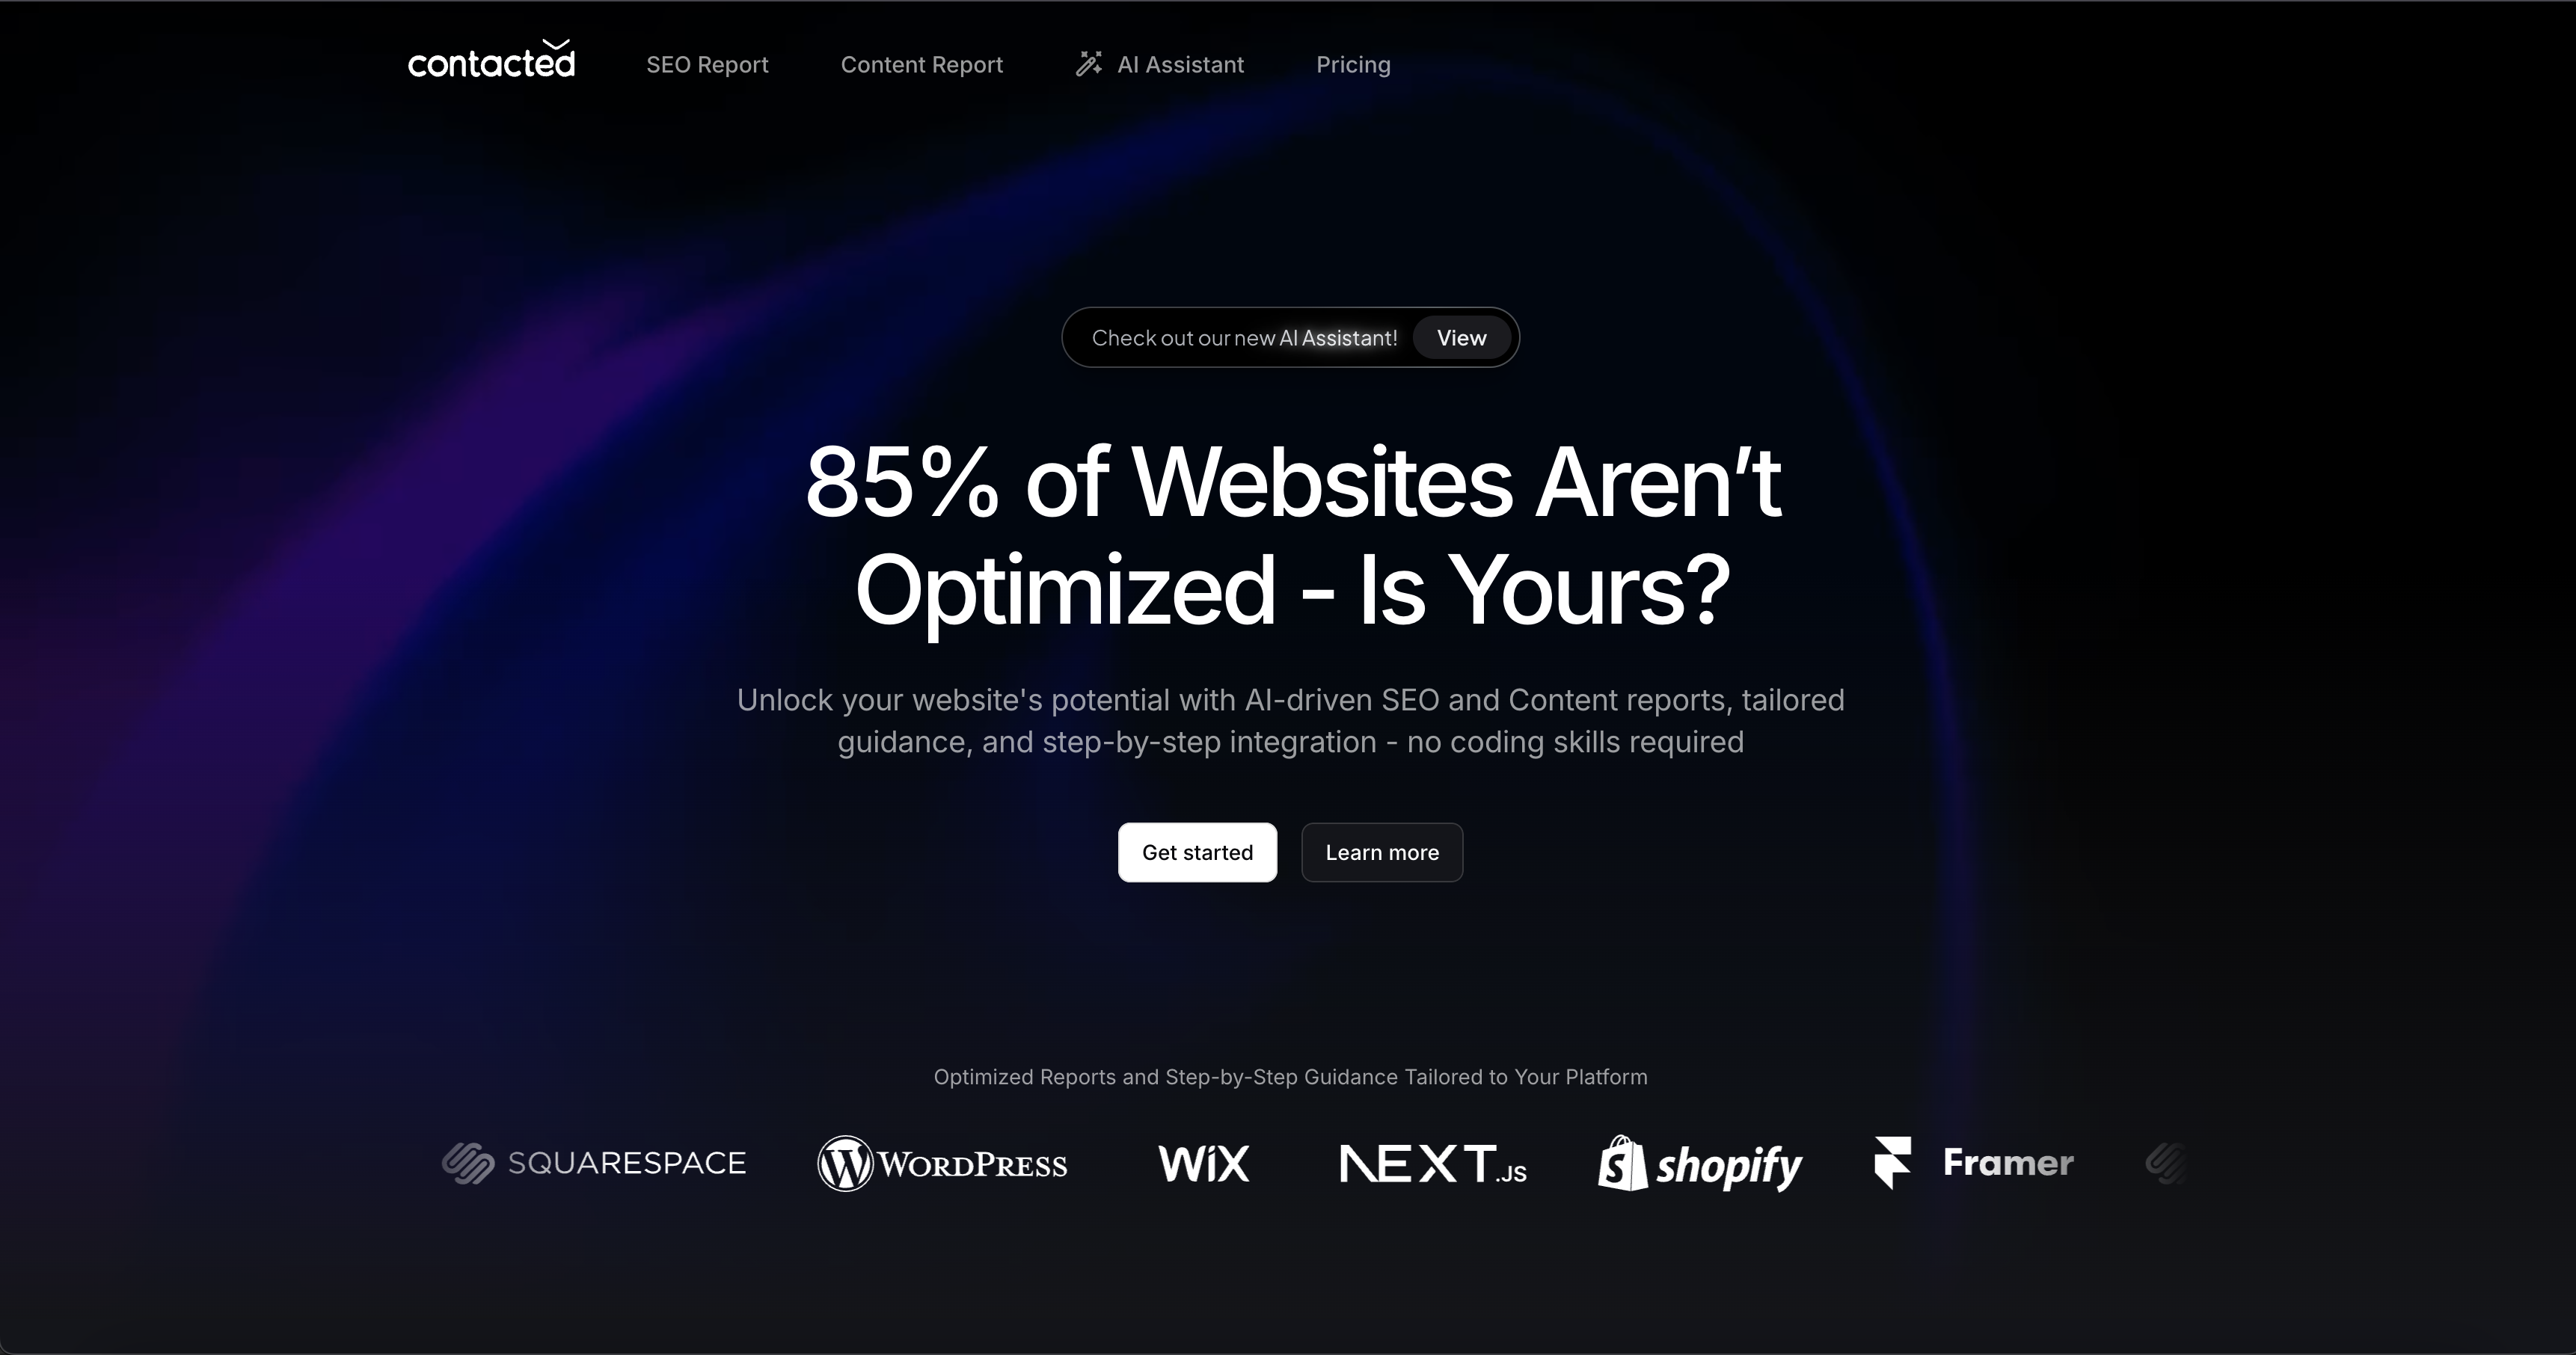Click the Shopify platform icon

coord(1700,1163)
